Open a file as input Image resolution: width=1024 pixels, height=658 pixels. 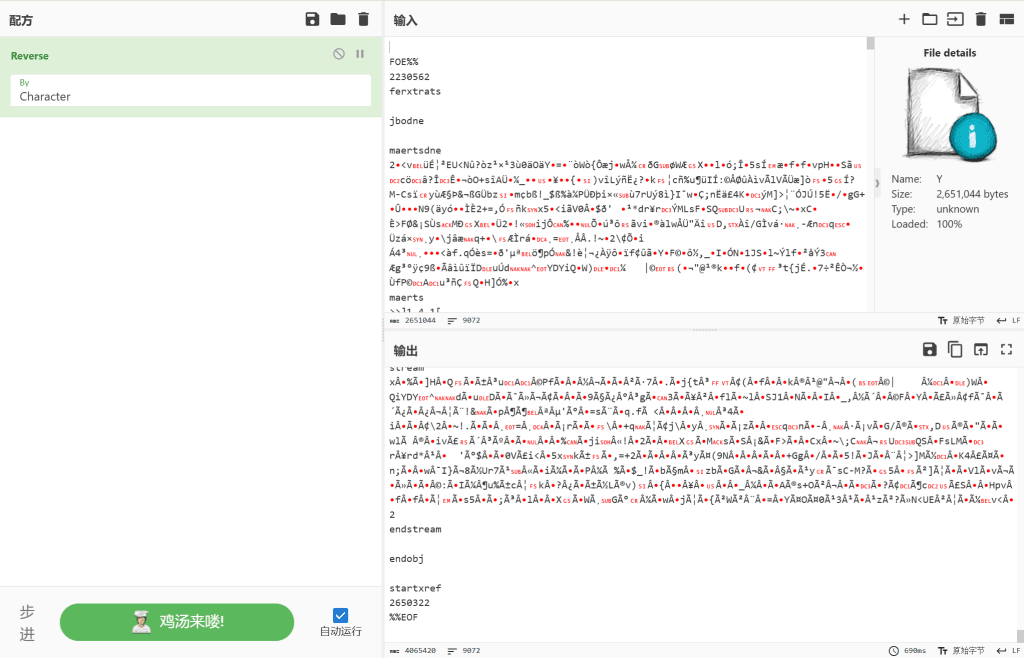[955, 19]
